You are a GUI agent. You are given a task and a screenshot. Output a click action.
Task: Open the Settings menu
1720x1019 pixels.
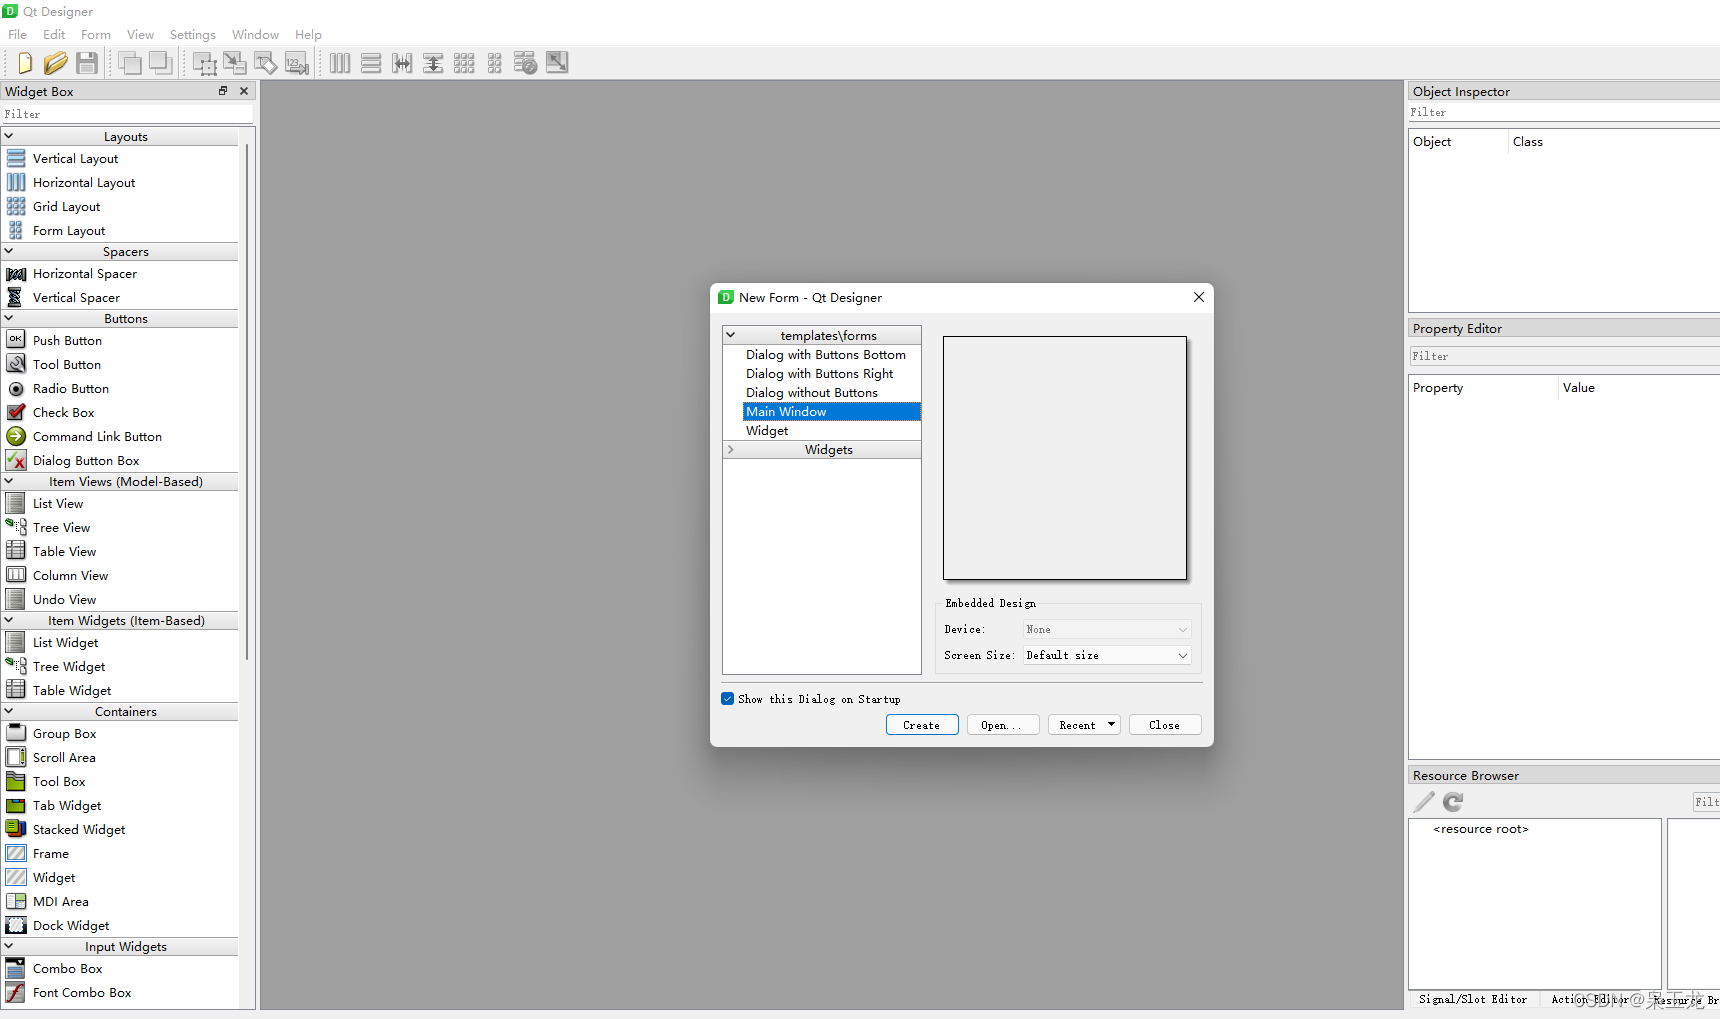(193, 35)
